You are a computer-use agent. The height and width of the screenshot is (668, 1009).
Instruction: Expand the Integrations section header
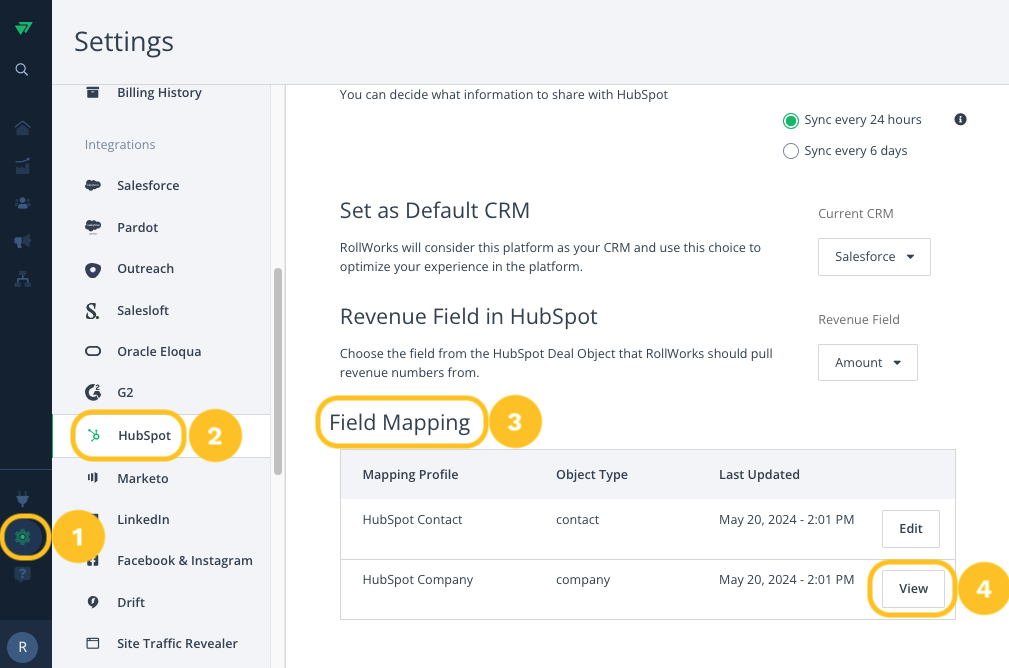click(120, 144)
